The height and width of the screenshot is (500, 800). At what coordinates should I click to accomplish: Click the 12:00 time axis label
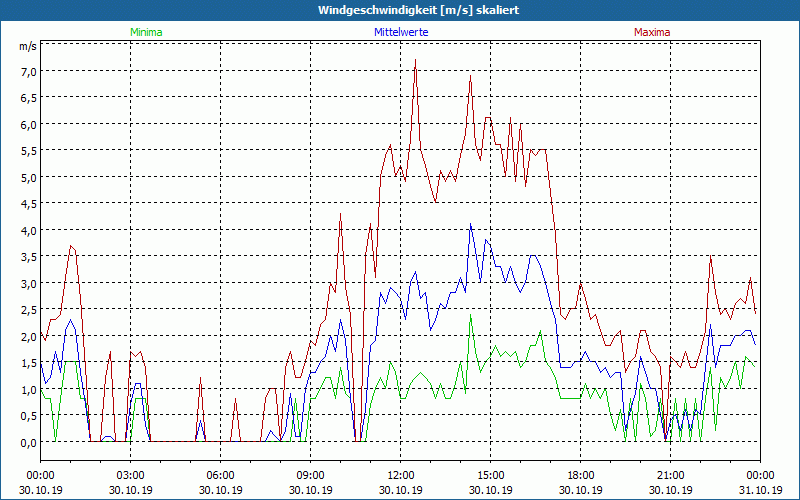[x=401, y=476]
